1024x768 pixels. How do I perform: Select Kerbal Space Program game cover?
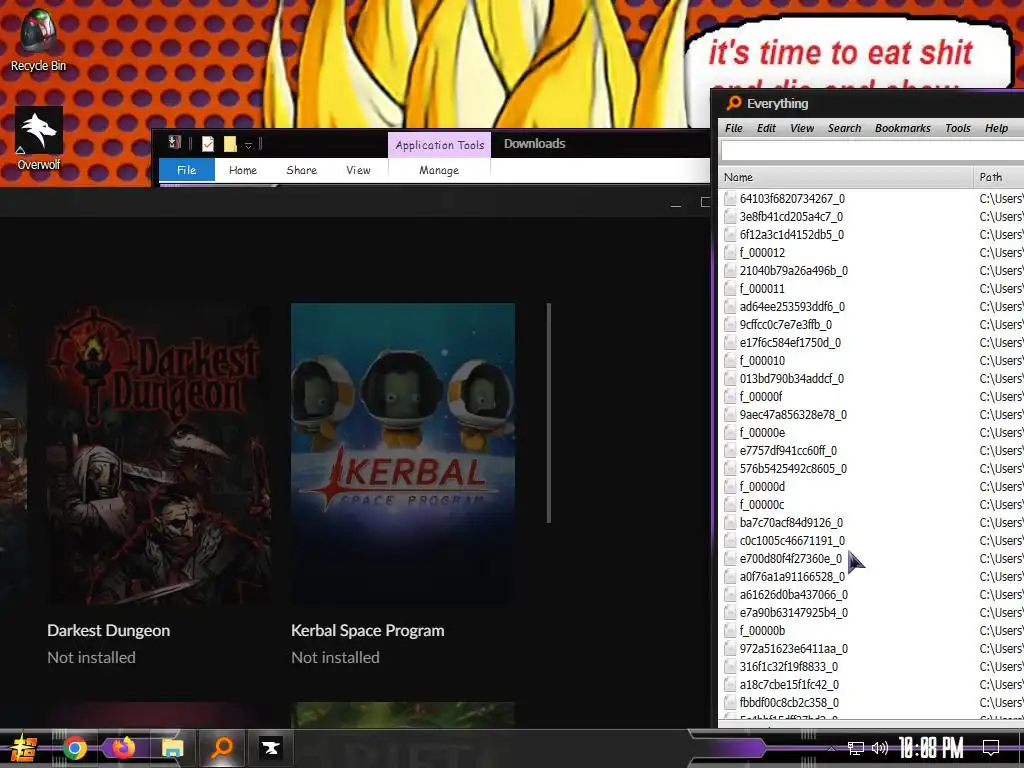click(x=403, y=453)
